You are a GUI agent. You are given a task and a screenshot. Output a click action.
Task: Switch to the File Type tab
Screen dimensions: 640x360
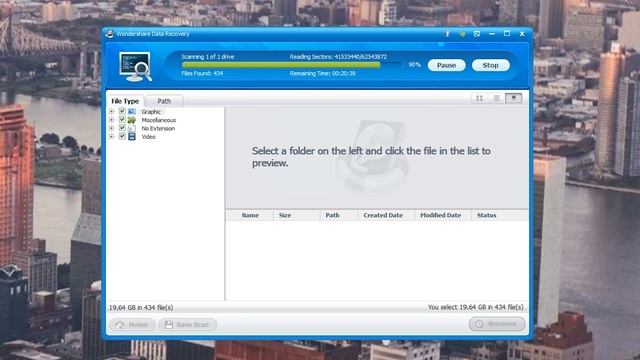tap(125, 101)
